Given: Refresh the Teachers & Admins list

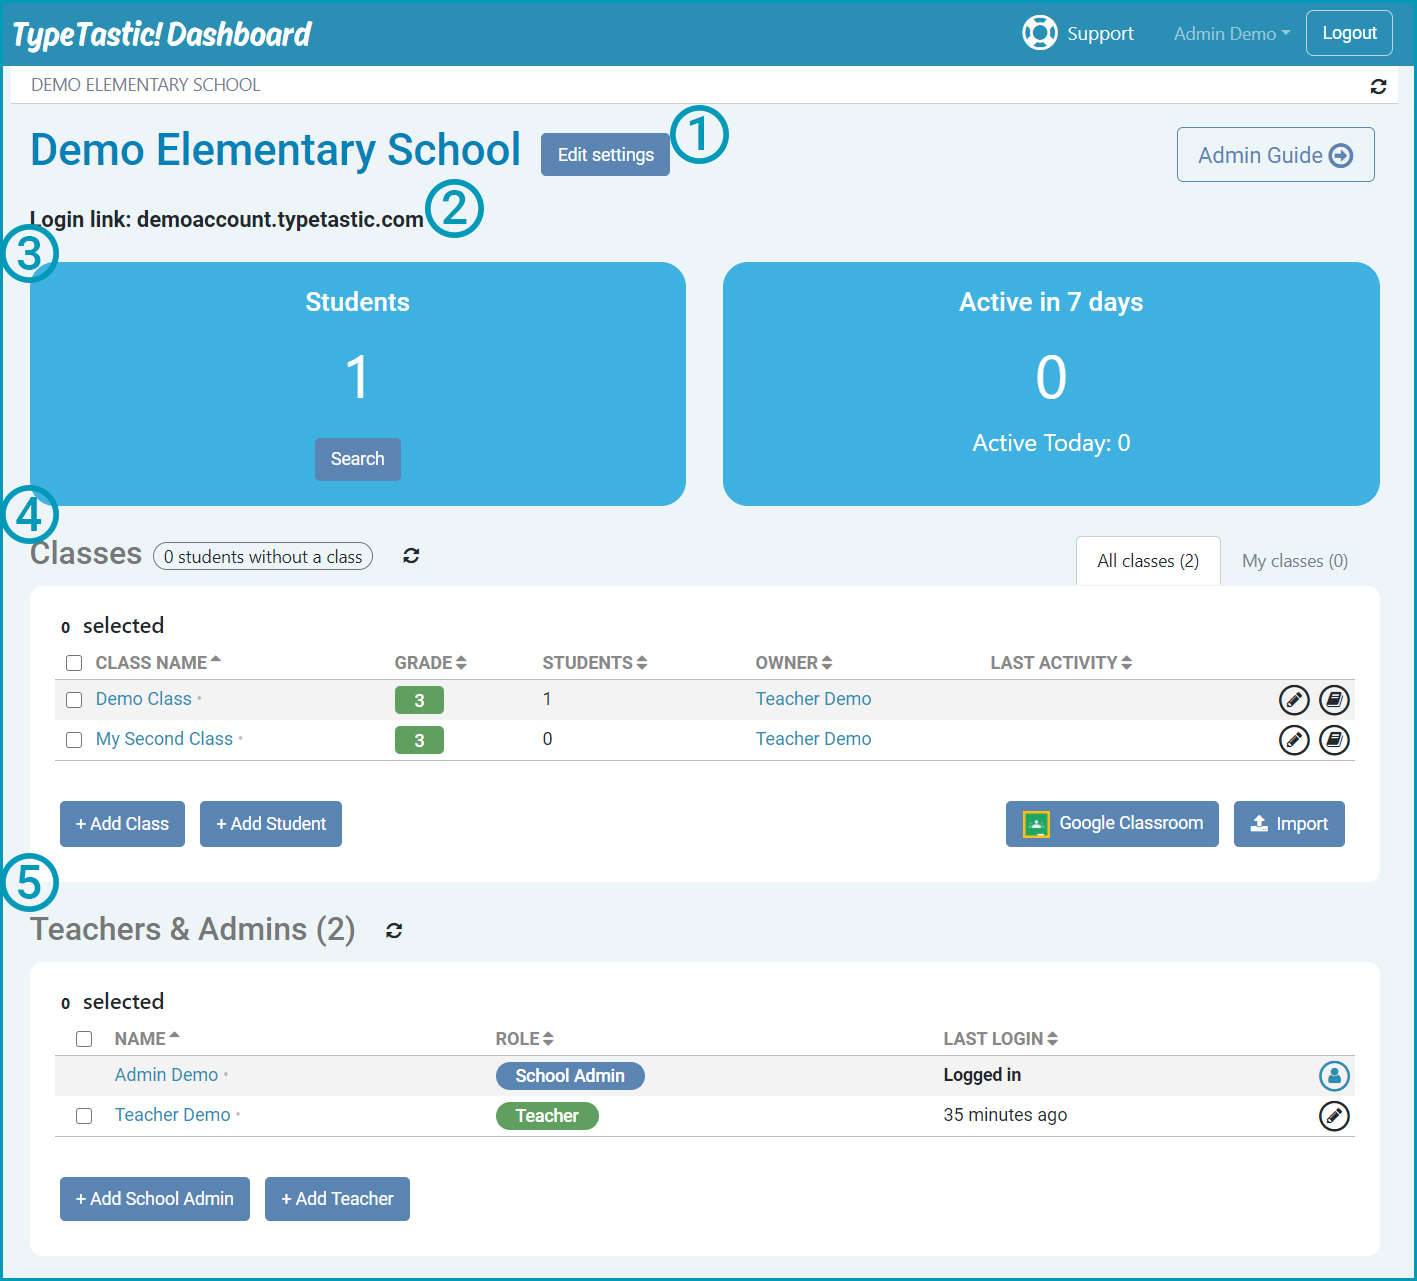Looking at the screenshot, I should [394, 931].
